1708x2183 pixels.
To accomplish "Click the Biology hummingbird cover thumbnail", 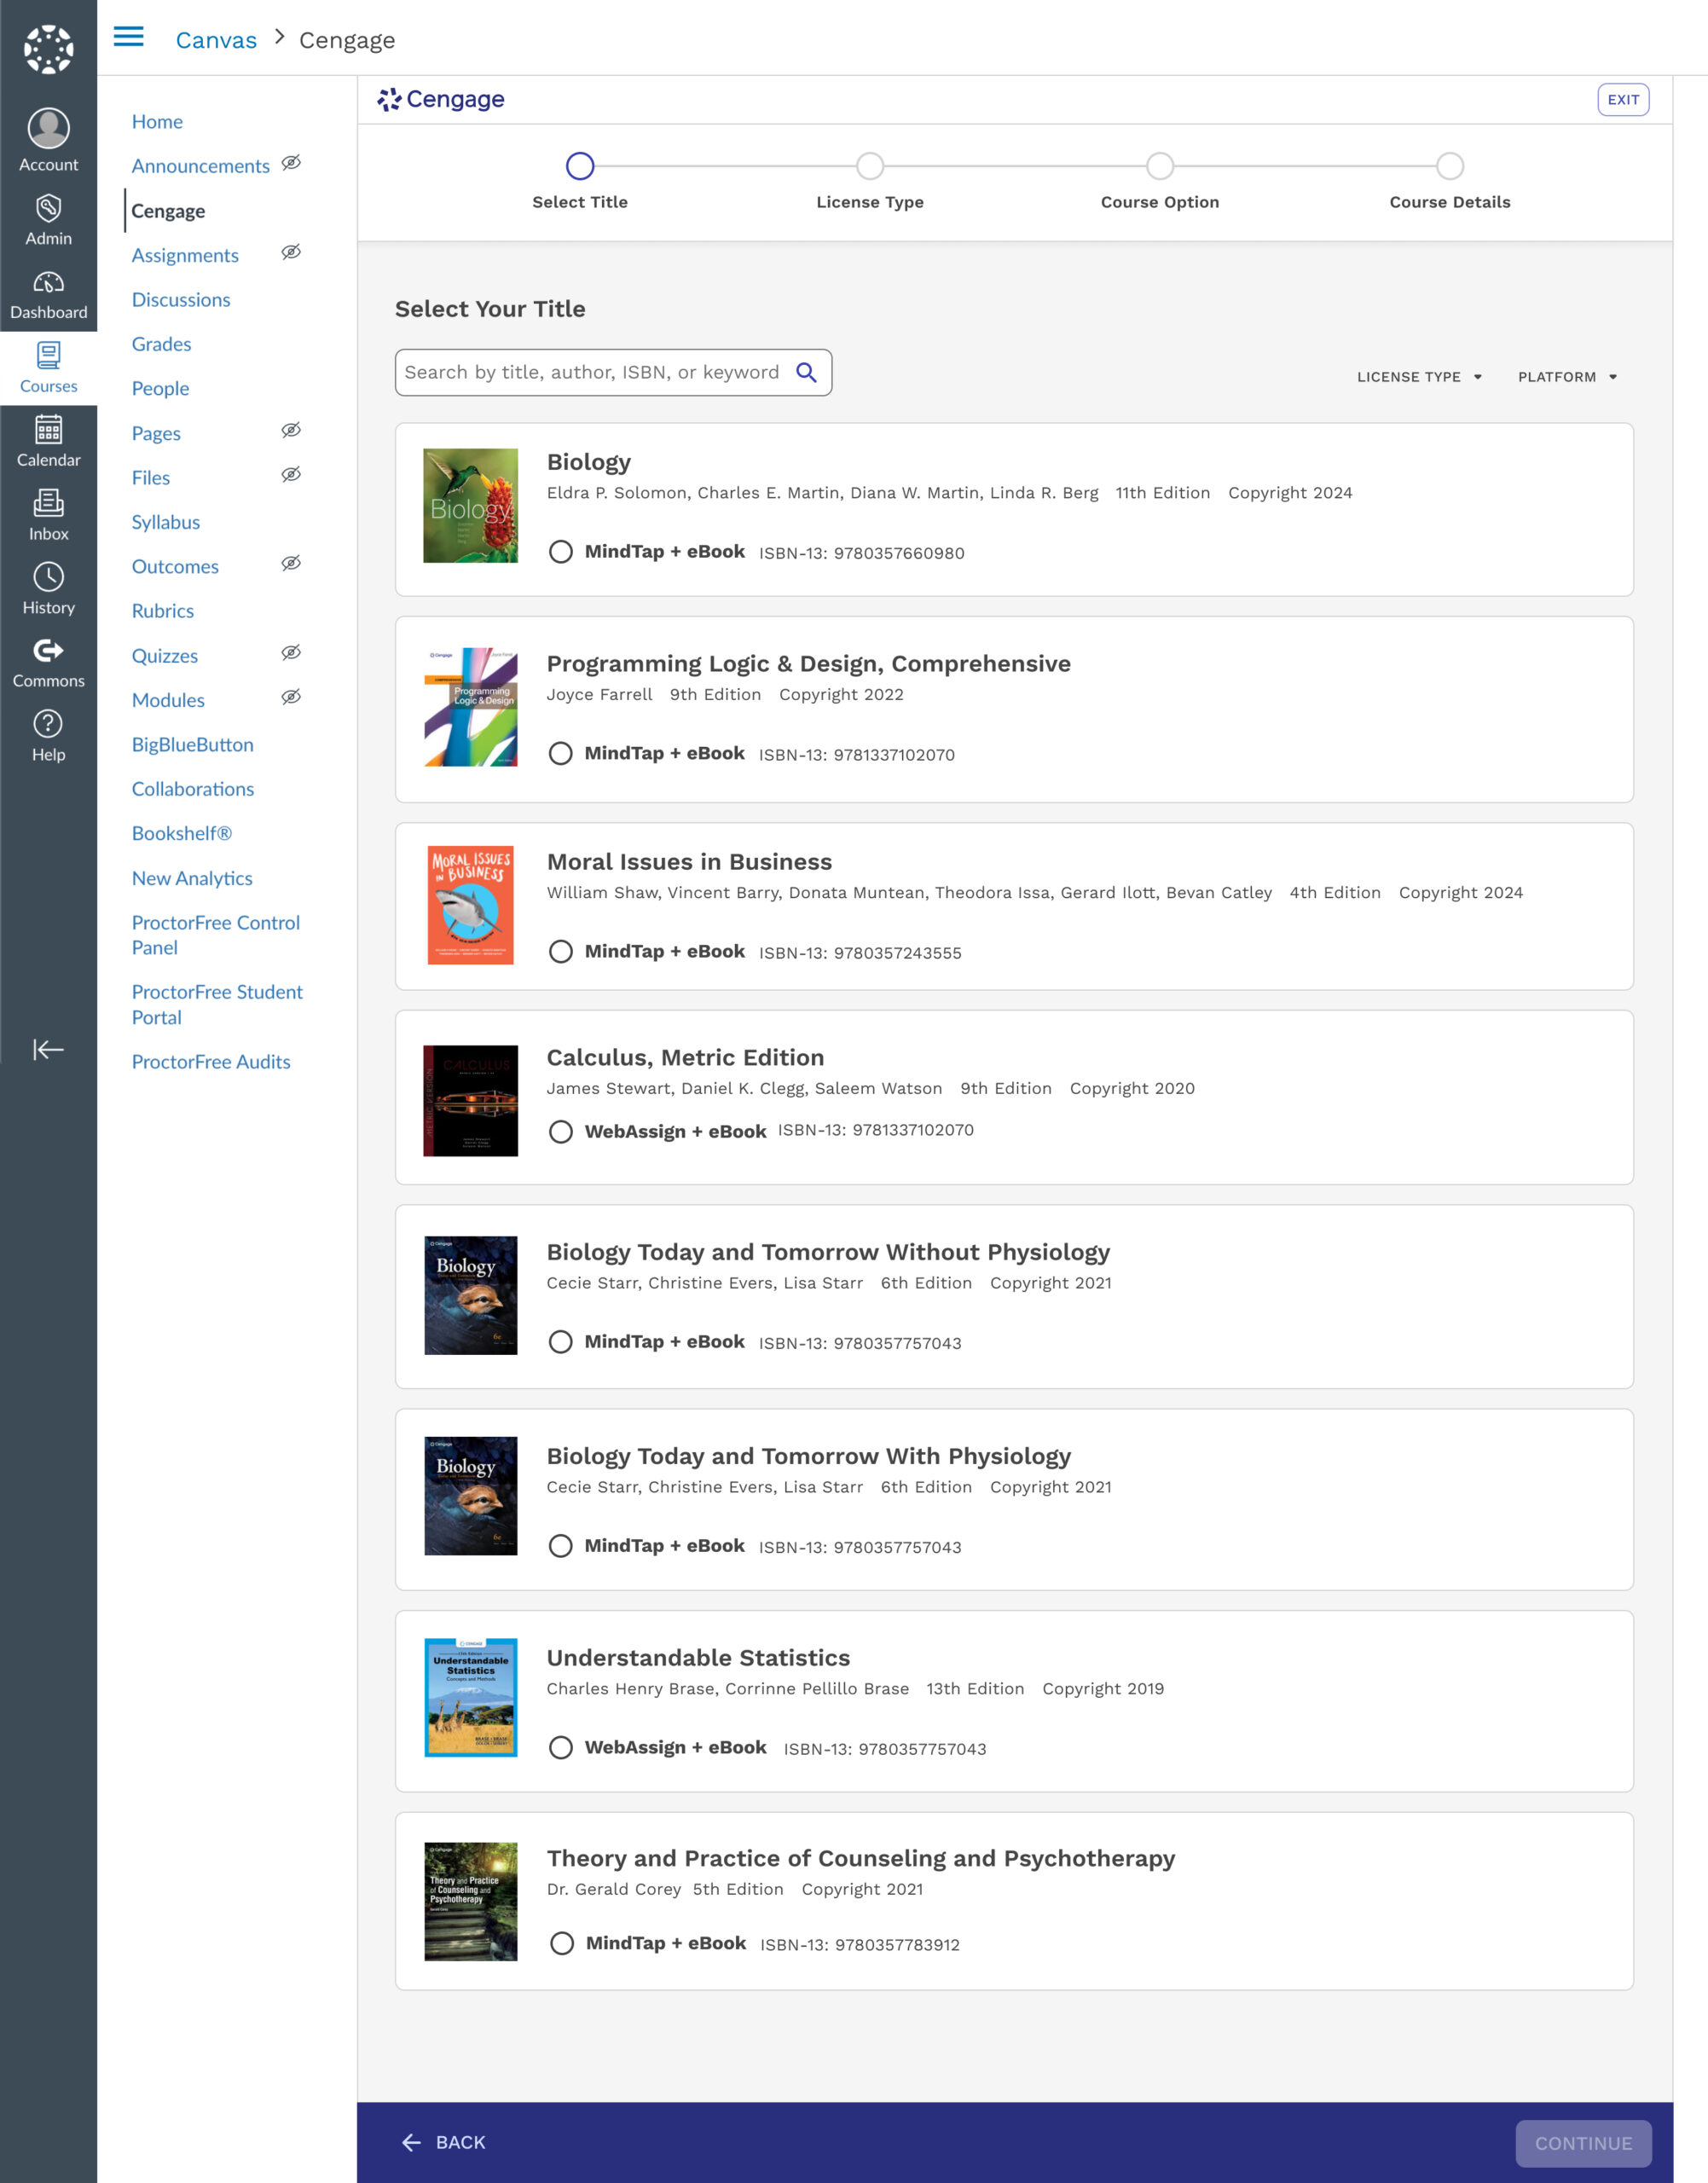I will [470, 505].
